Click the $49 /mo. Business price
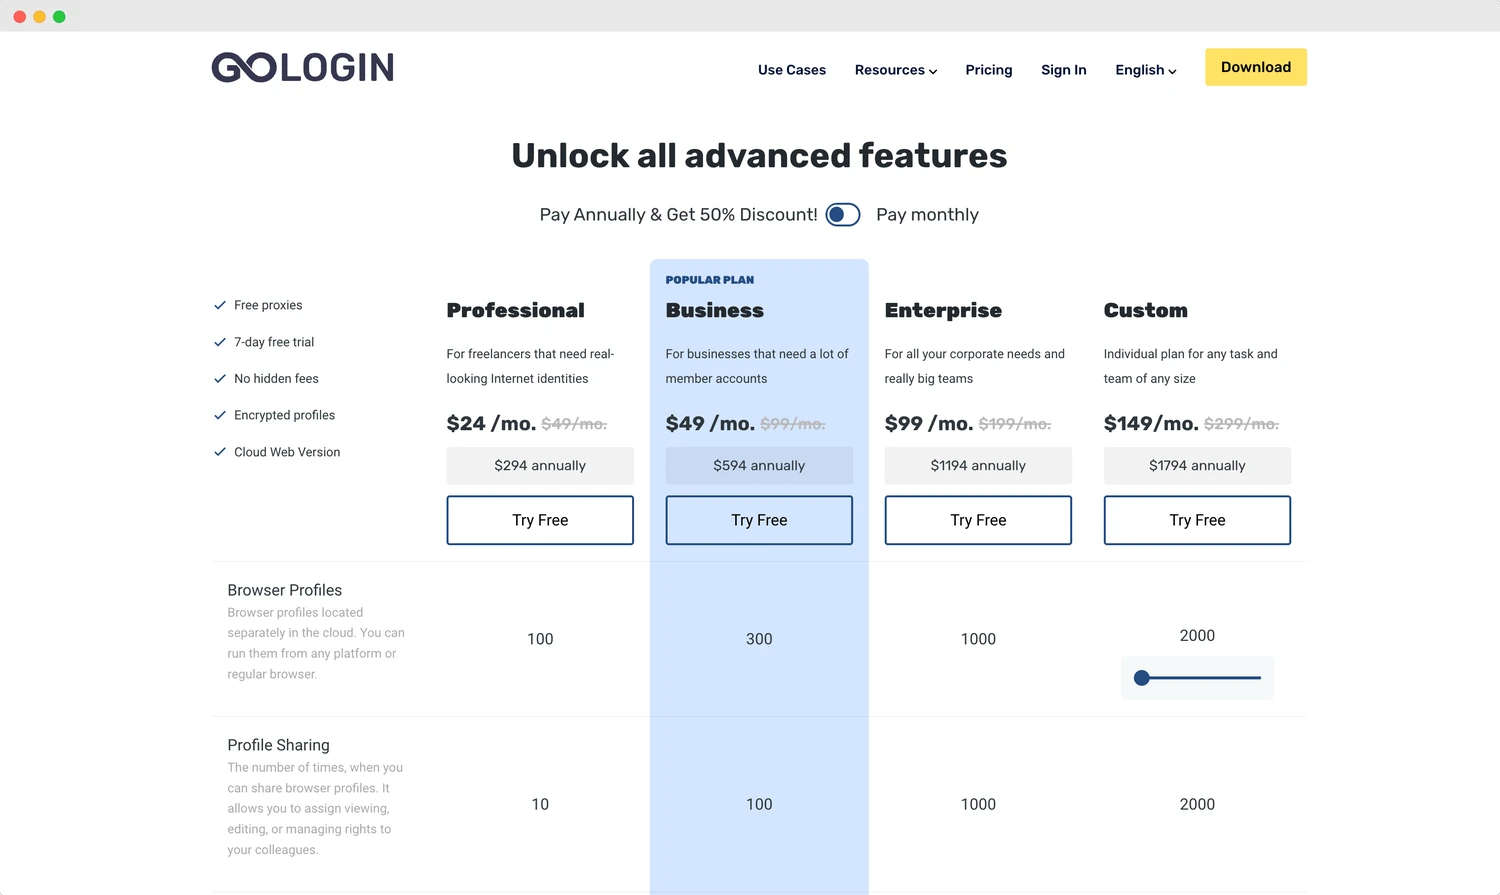1500x895 pixels. coord(710,424)
